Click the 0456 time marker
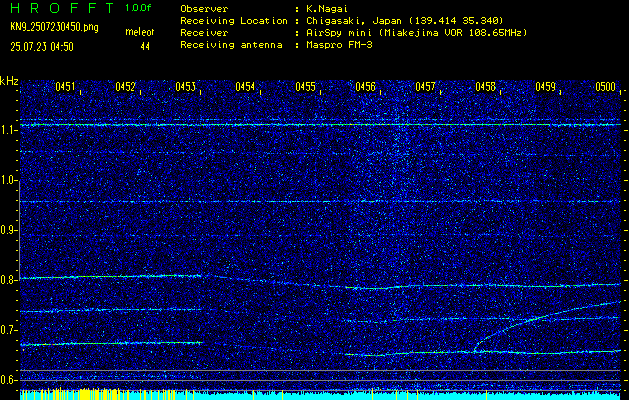The width and height of the screenshot is (629, 400). pos(365,87)
